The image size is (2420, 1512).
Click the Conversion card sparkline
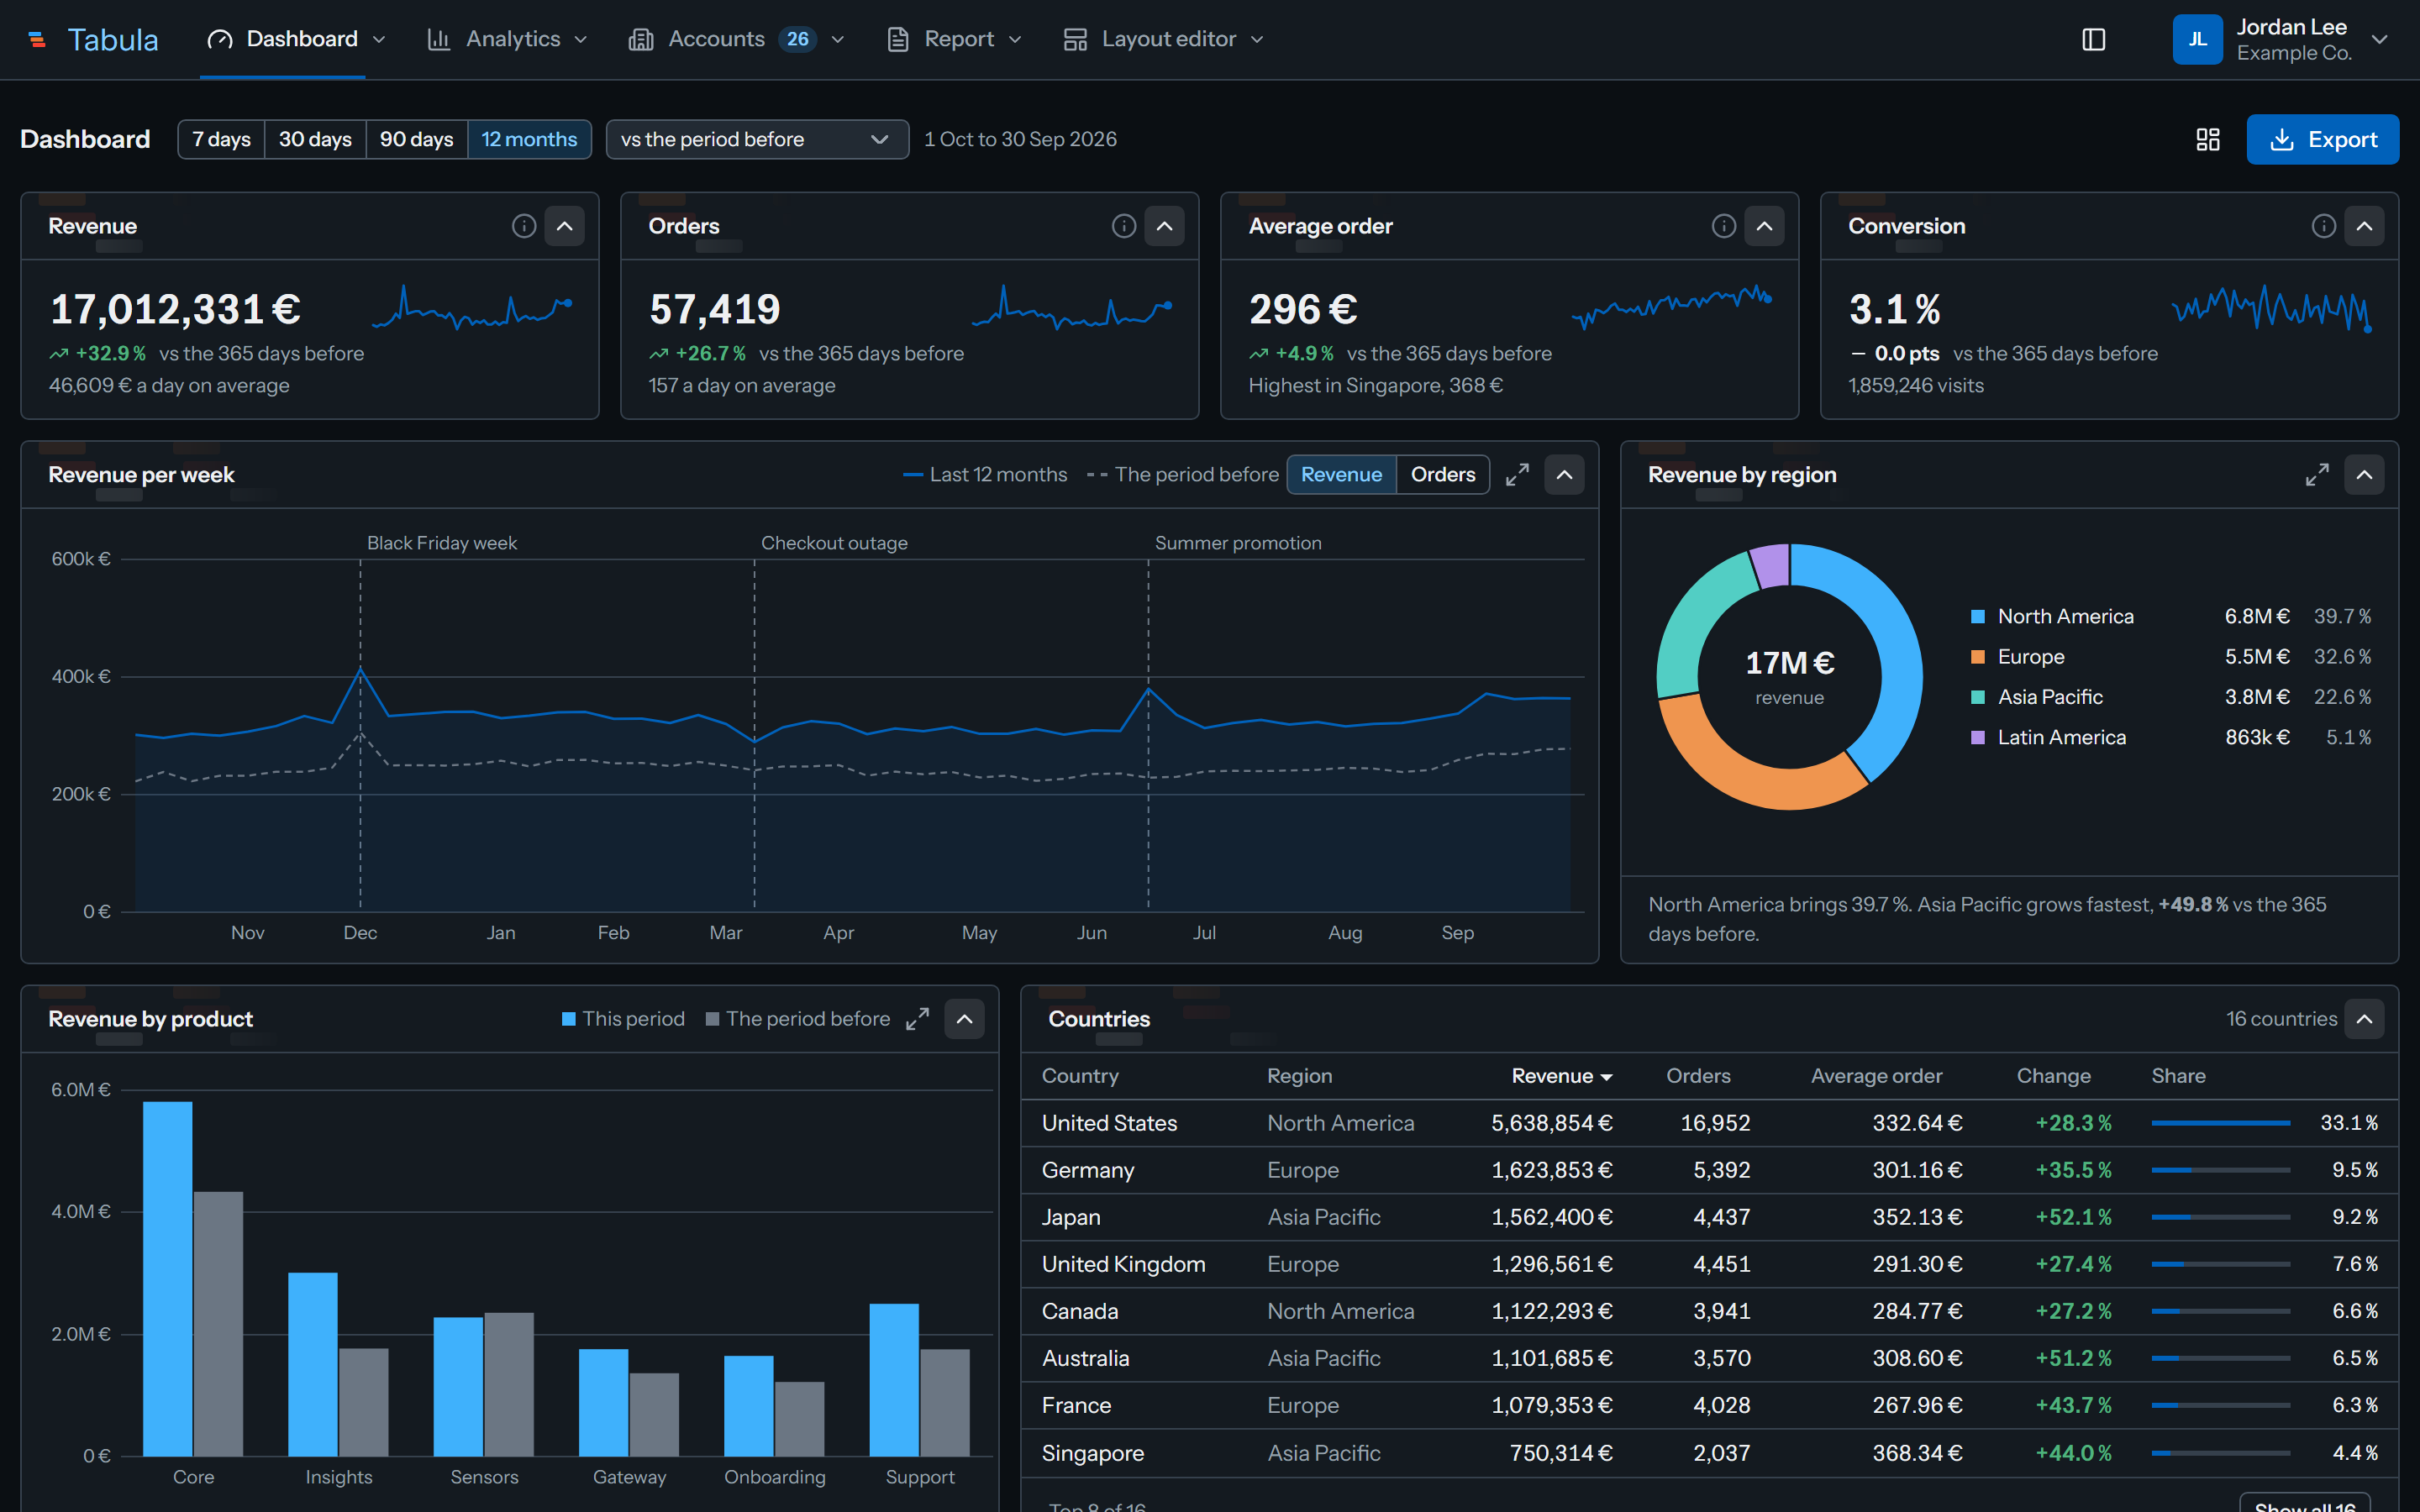(x=2272, y=309)
